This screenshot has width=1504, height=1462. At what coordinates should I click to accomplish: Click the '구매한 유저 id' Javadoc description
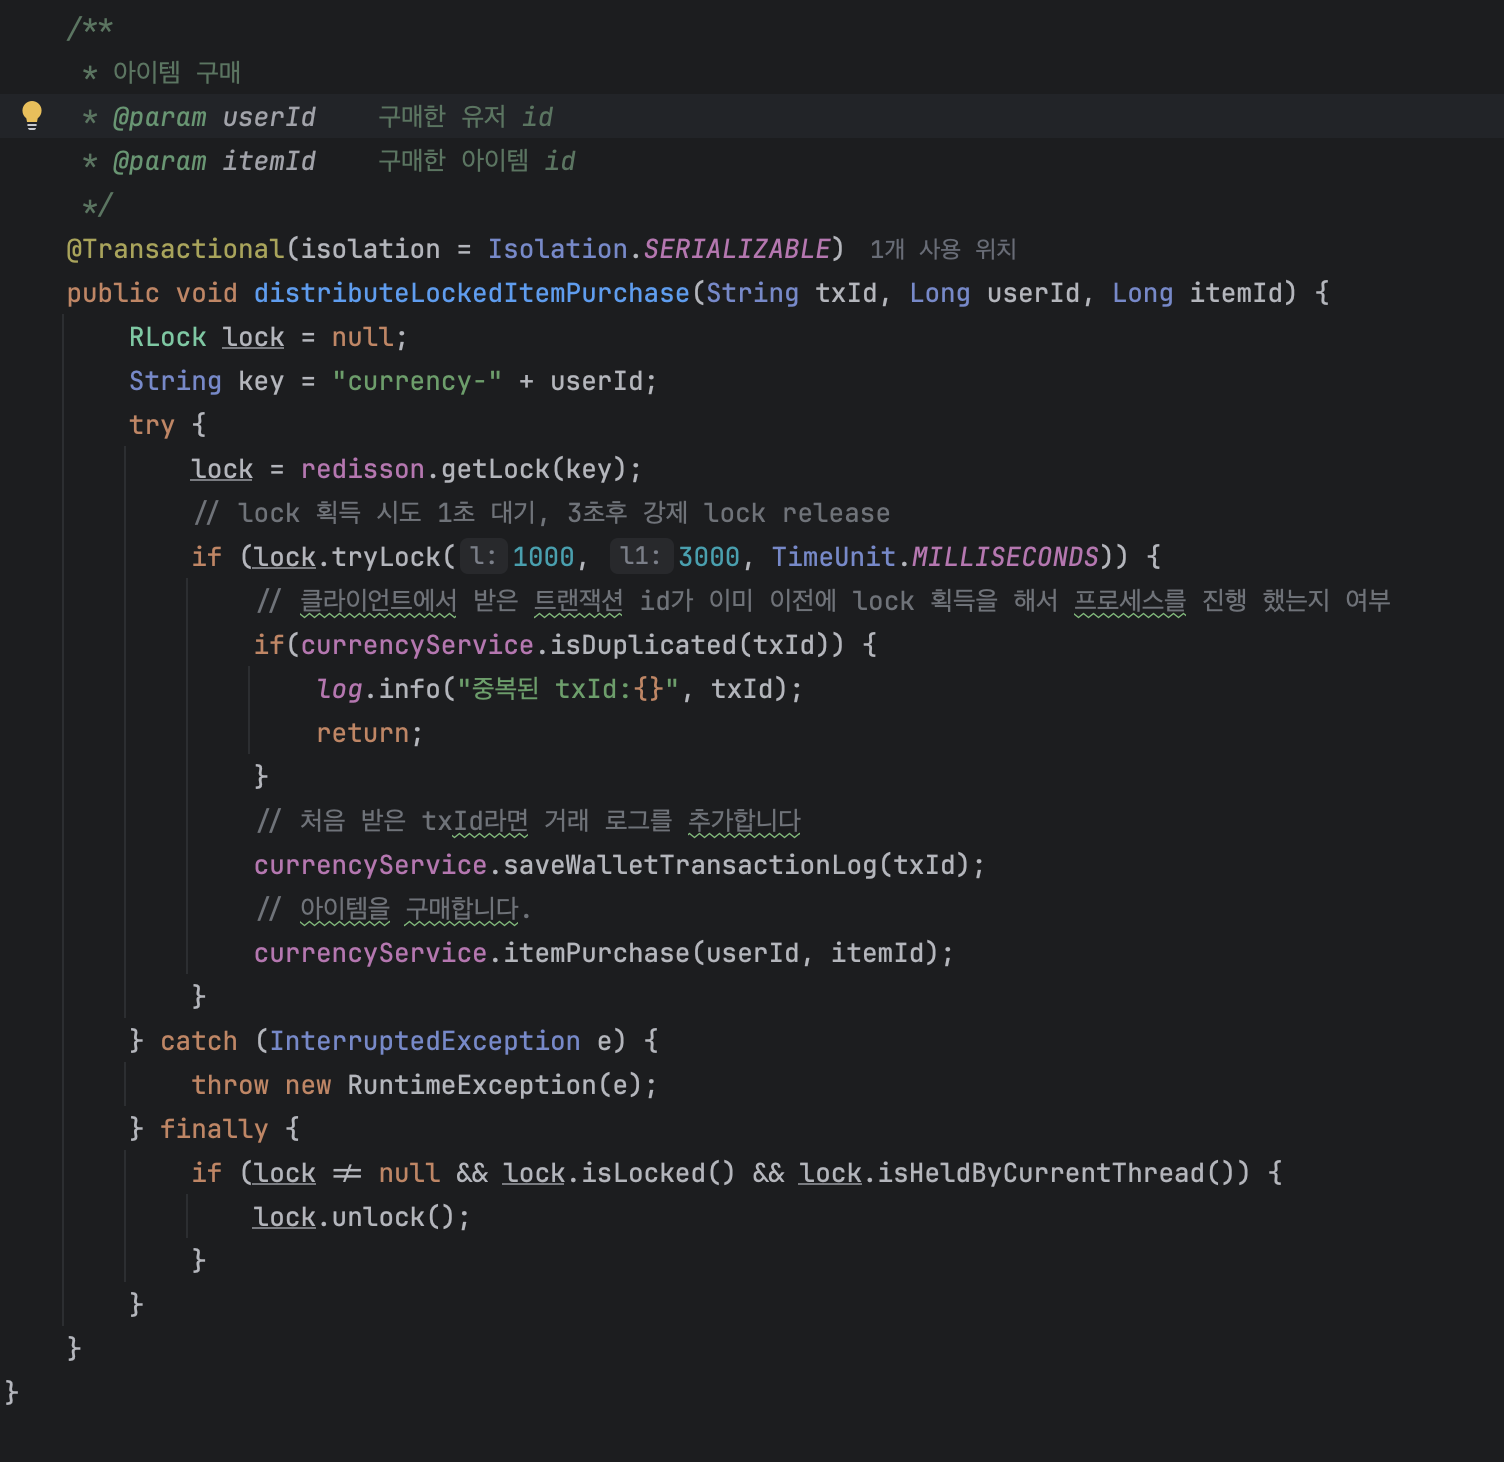pyautogui.click(x=465, y=117)
